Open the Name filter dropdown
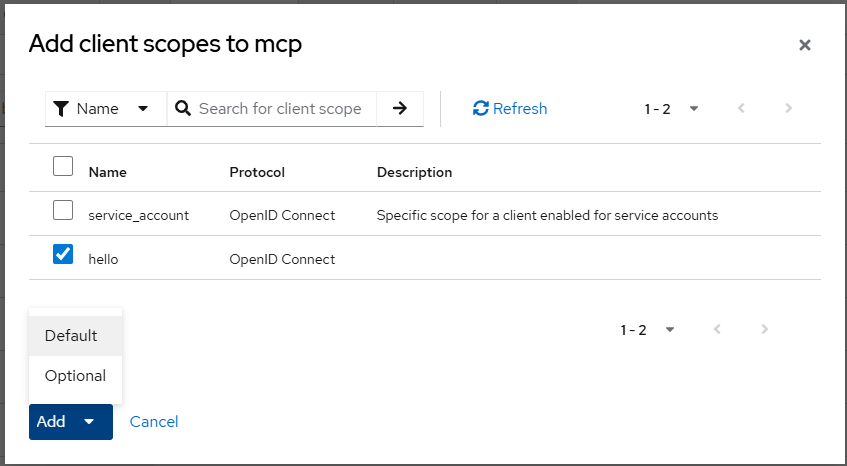This screenshot has height=466, width=847. (x=105, y=109)
